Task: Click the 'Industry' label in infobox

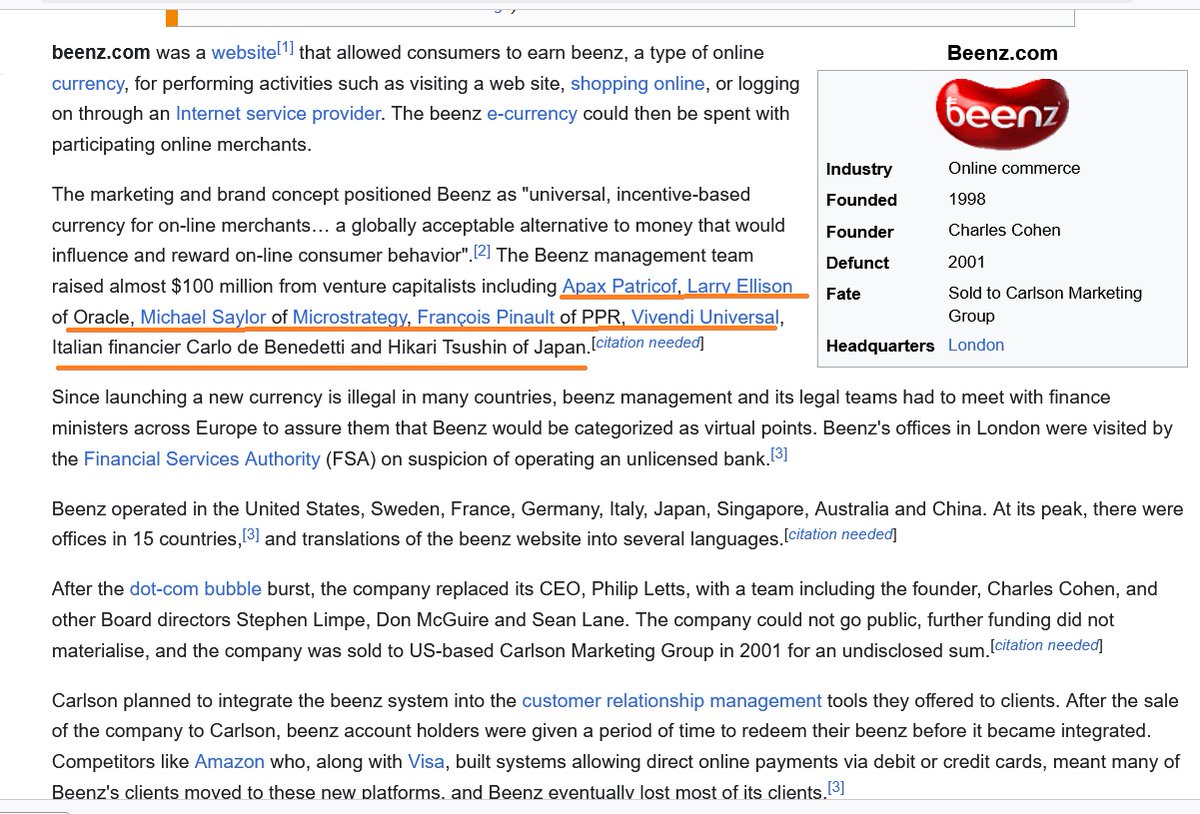Action: (858, 169)
